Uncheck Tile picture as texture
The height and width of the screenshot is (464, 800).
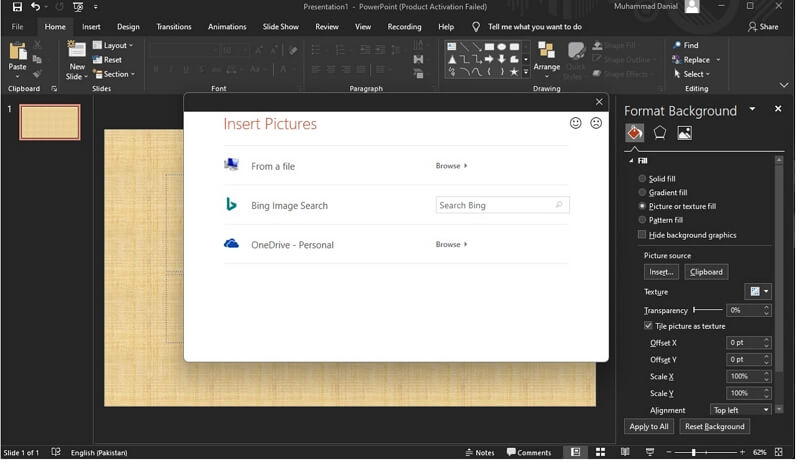click(648, 326)
